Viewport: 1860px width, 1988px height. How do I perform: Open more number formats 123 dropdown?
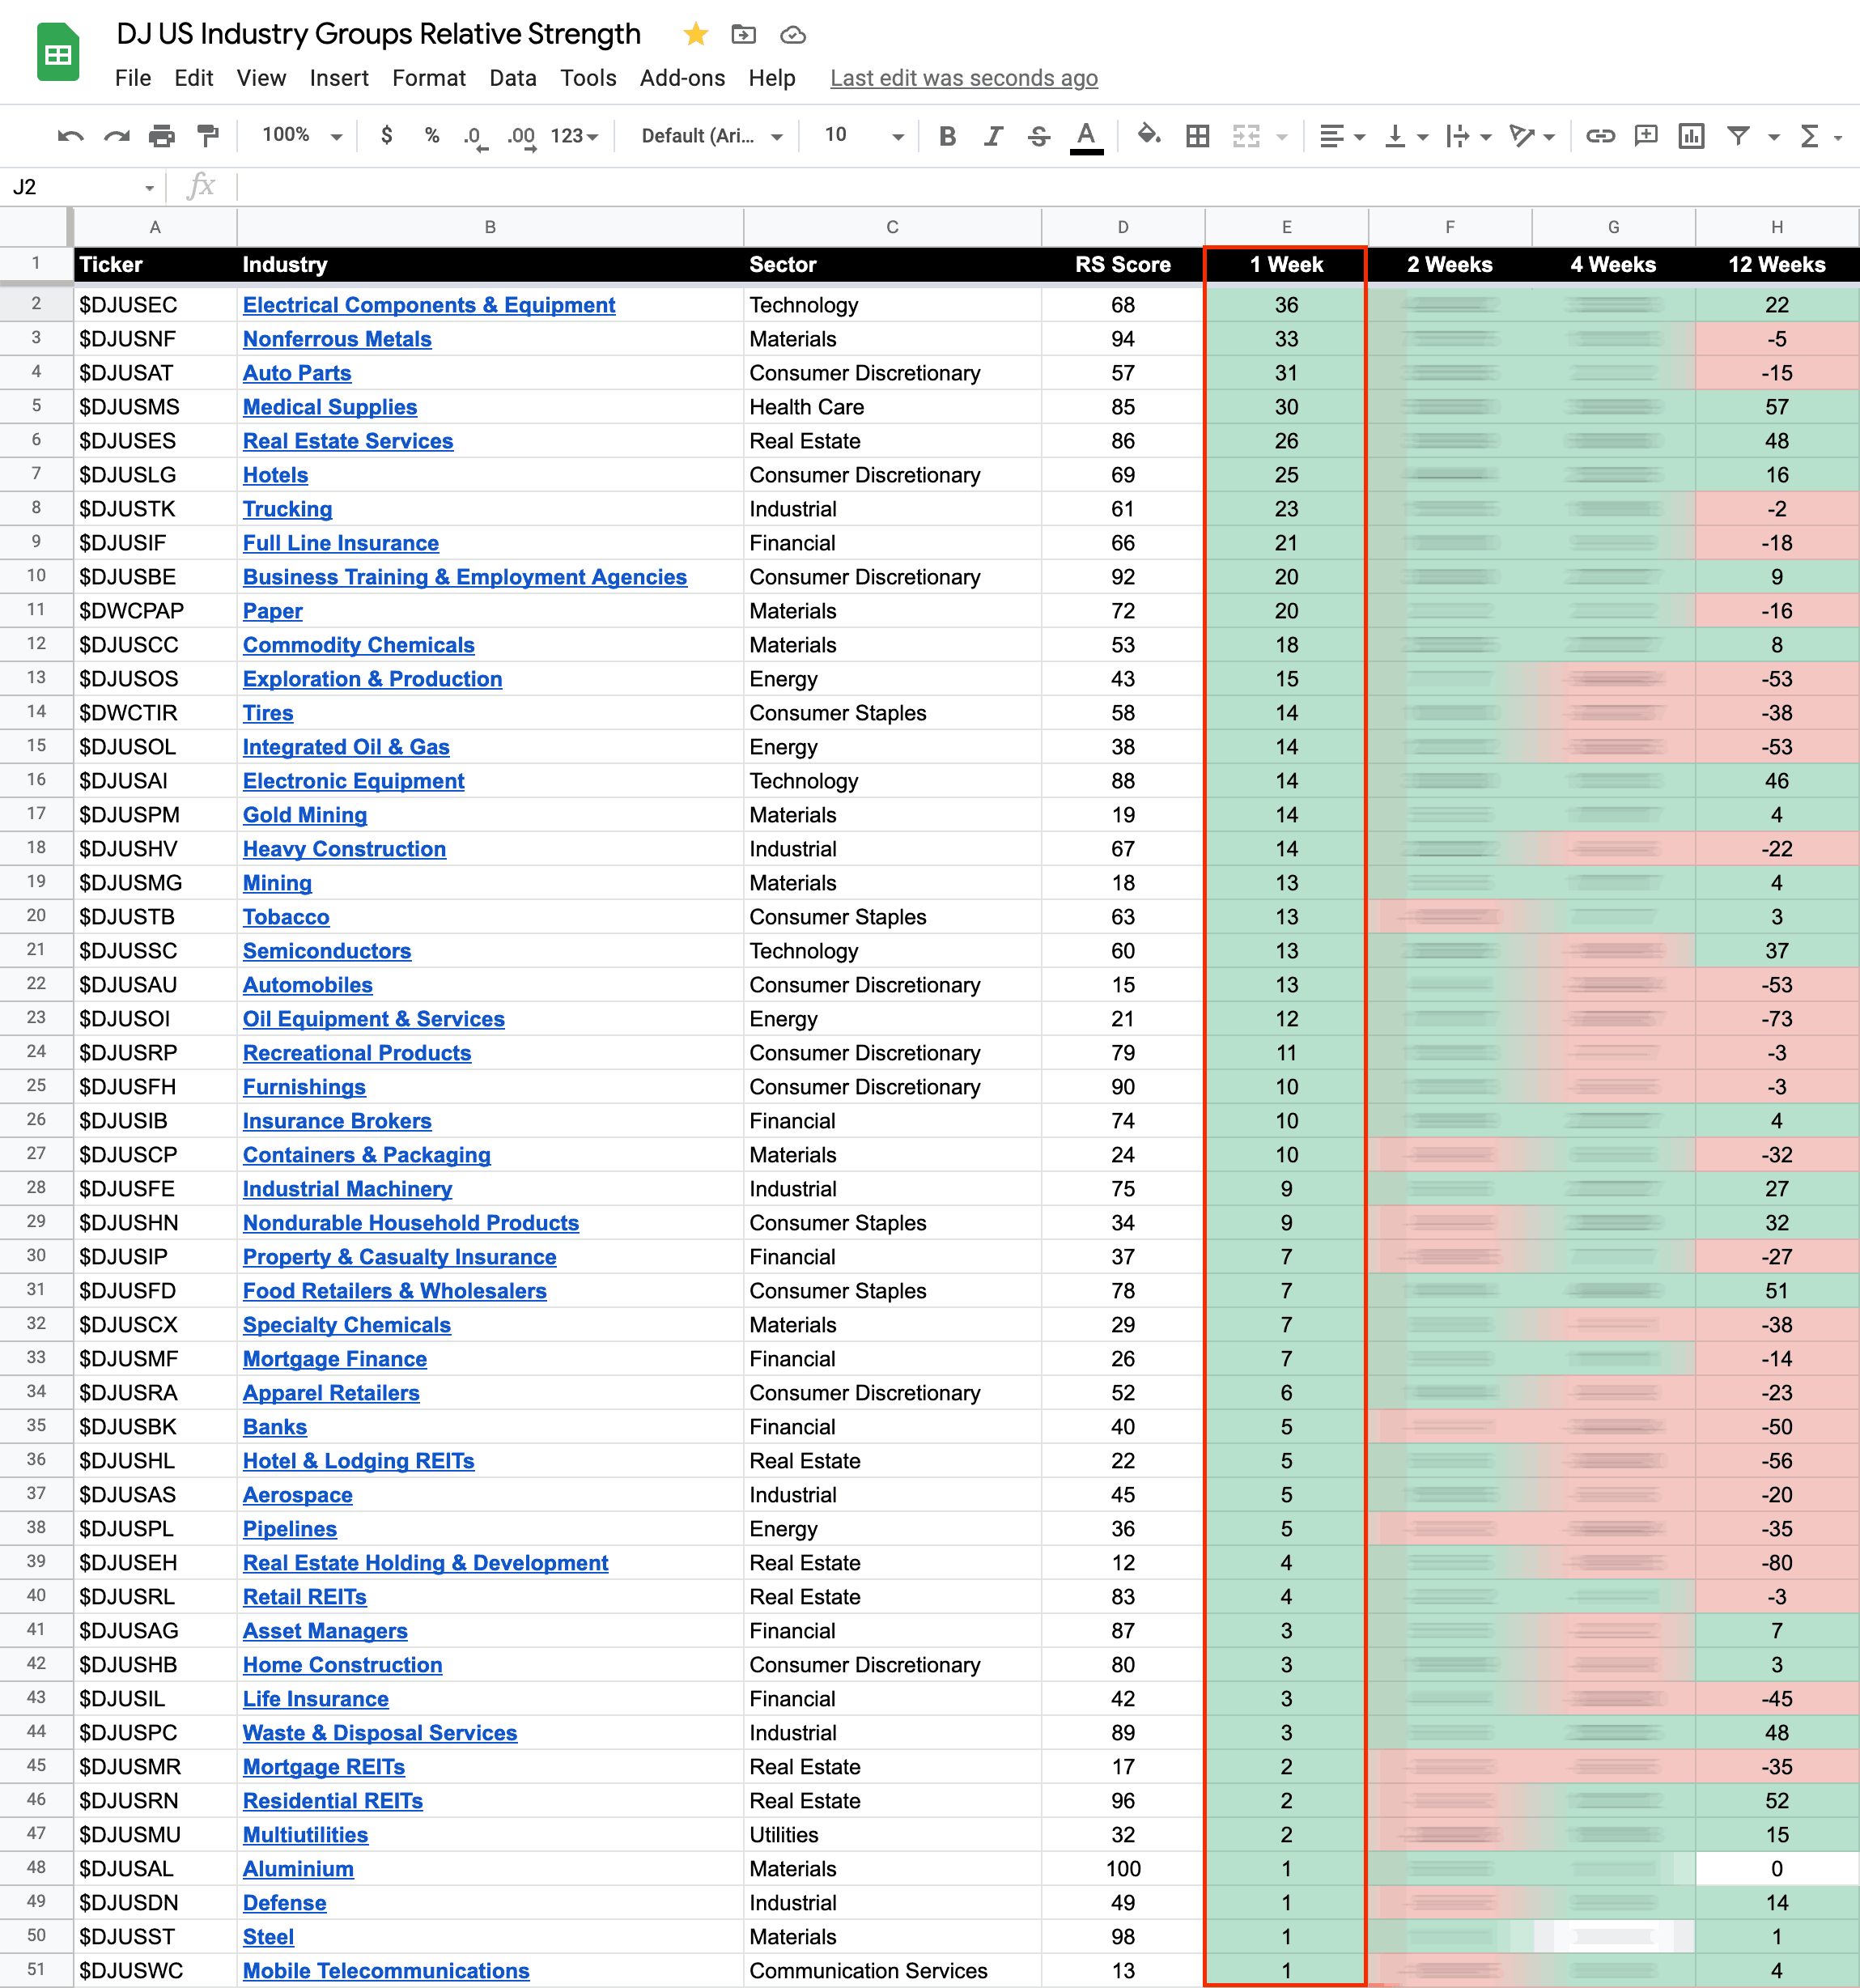click(574, 136)
